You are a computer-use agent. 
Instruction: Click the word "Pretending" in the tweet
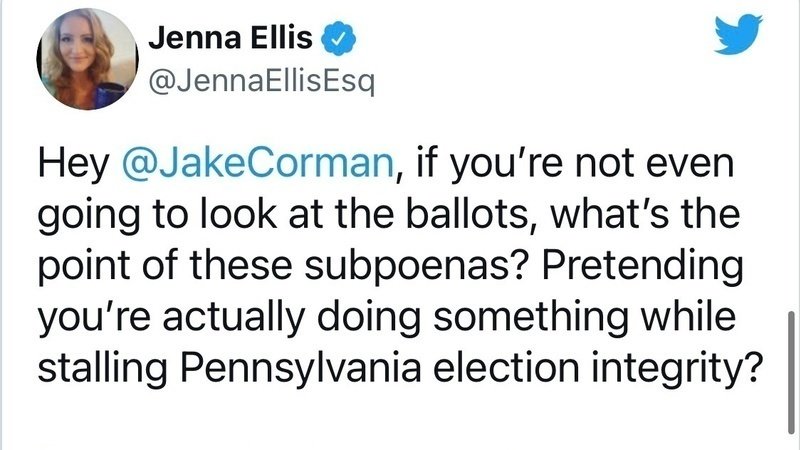tap(642, 267)
